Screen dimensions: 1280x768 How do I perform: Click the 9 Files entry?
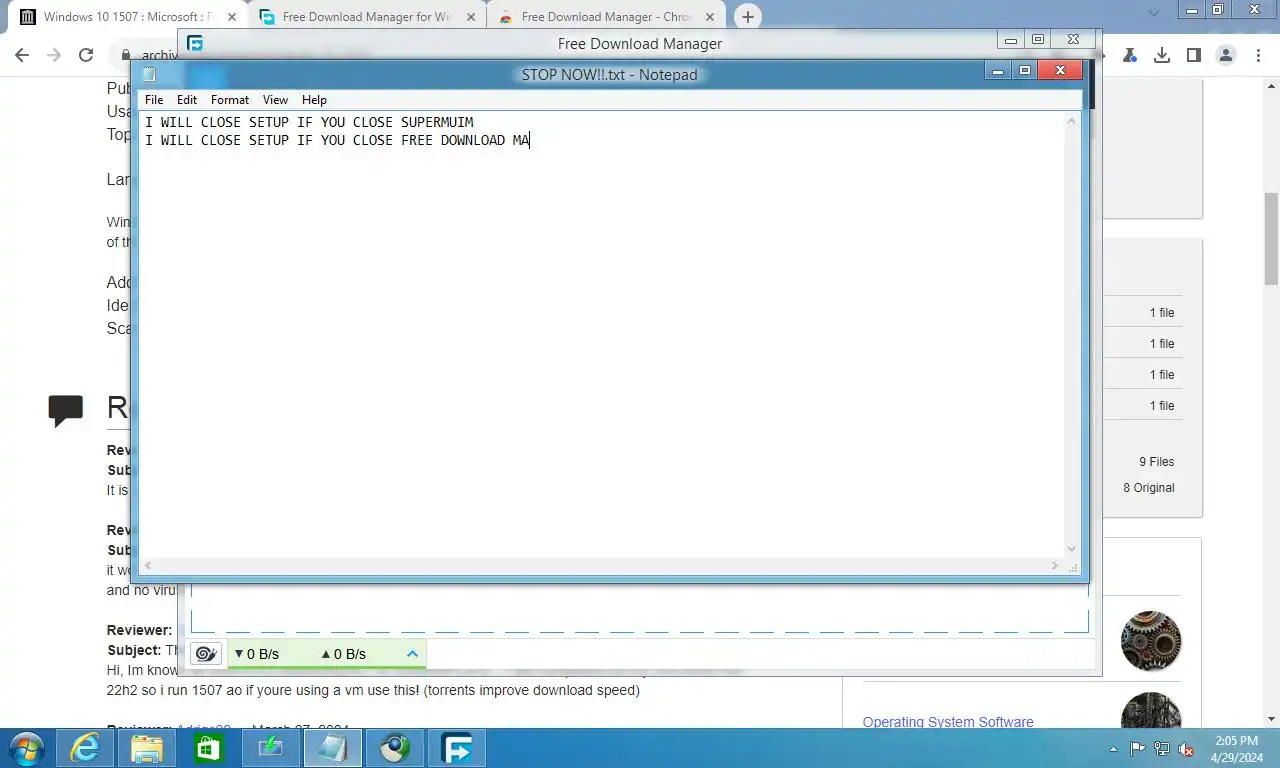coord(1156,462)
